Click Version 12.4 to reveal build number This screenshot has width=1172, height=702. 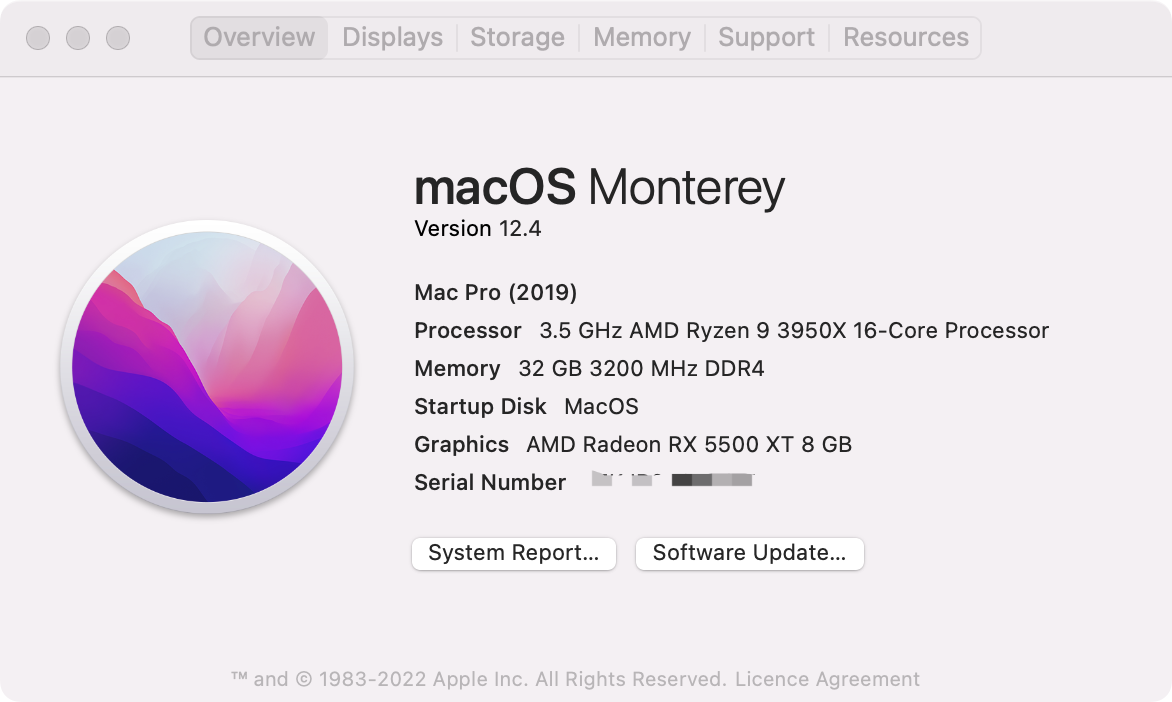(478, 229)
